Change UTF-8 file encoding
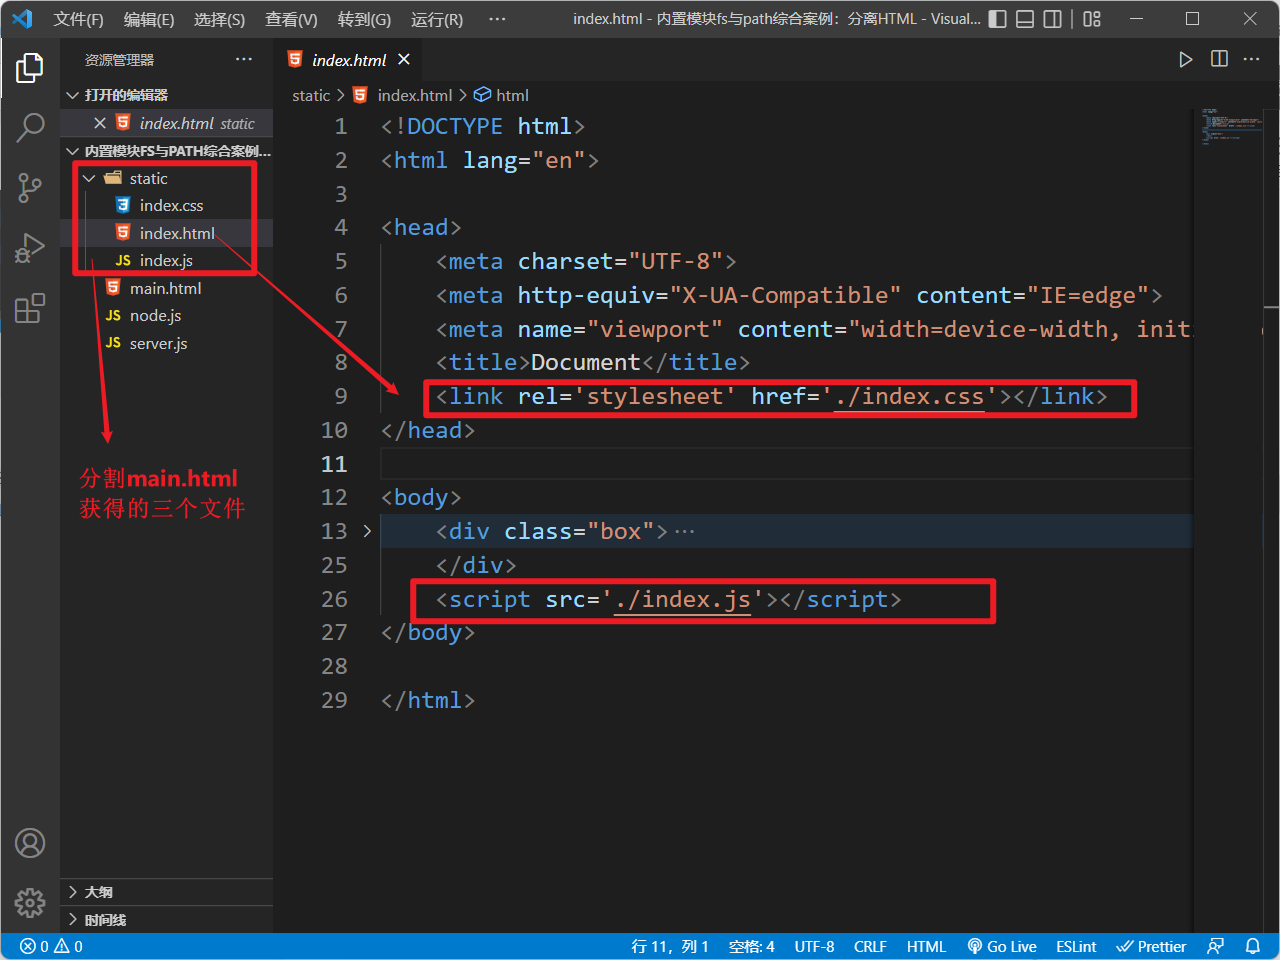The height and width of the screenshot is (960, 1280). 814,946
